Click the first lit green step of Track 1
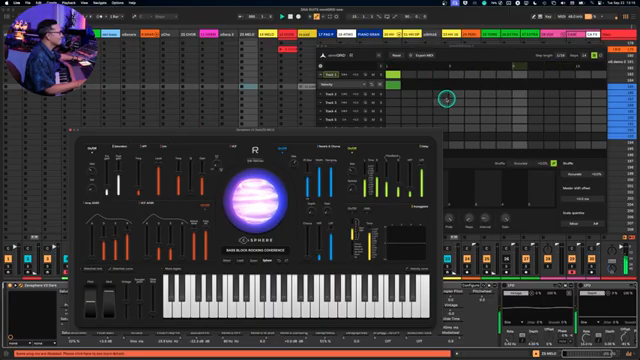 tap(393, 75)
